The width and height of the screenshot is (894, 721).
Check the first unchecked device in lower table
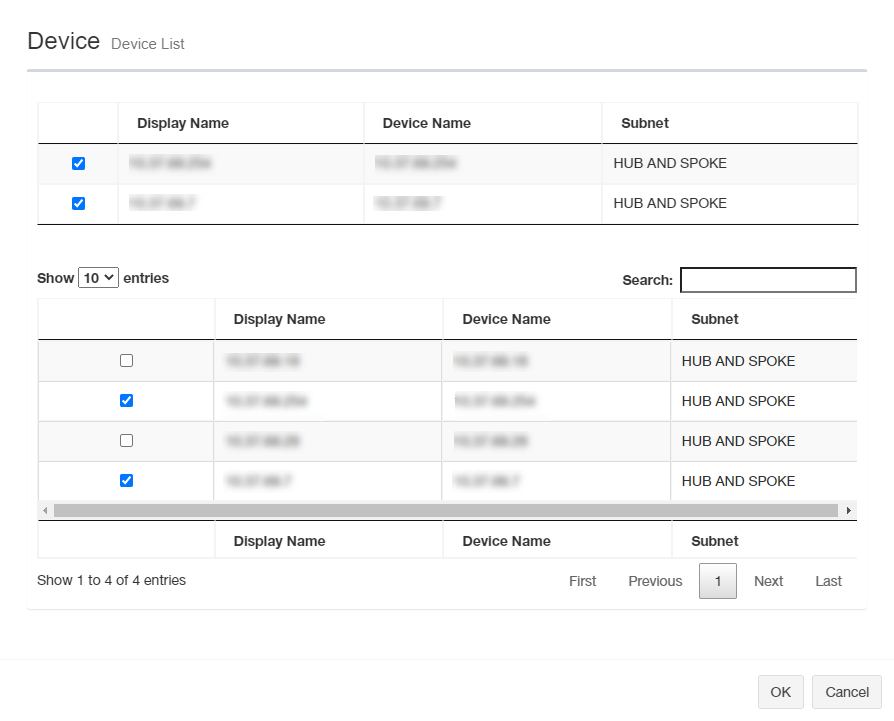[x=126, y=361]
